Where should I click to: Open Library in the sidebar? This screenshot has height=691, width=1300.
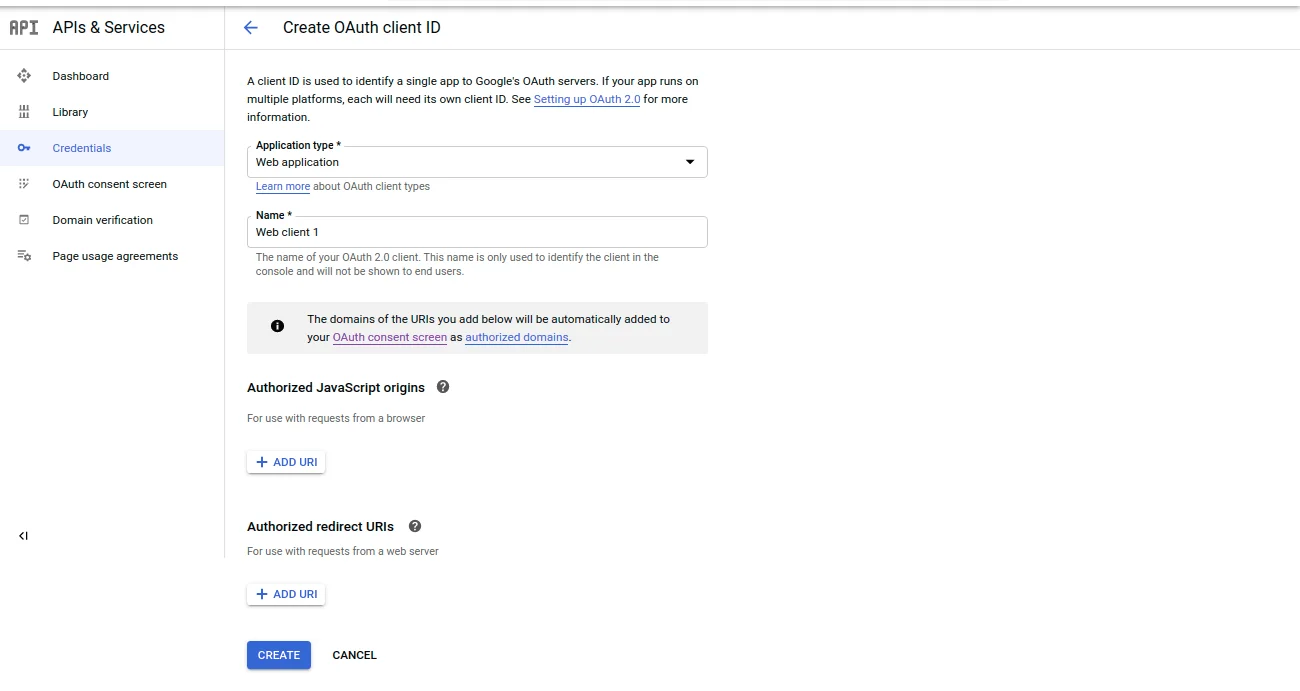pos(112,112)
